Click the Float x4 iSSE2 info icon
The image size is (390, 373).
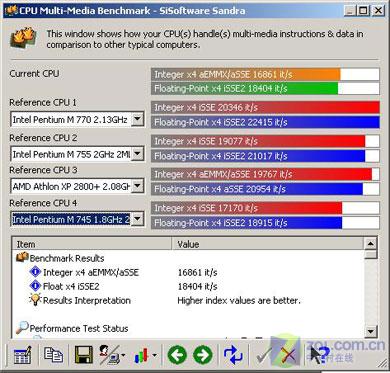pyautogui.click(x=35, y=286)
